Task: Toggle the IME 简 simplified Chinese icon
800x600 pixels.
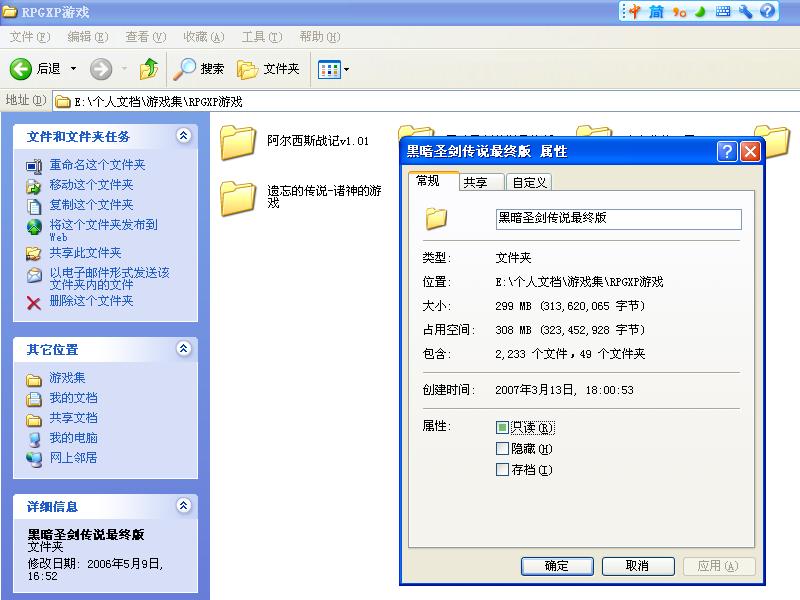Action: click(x=656, y=11)
